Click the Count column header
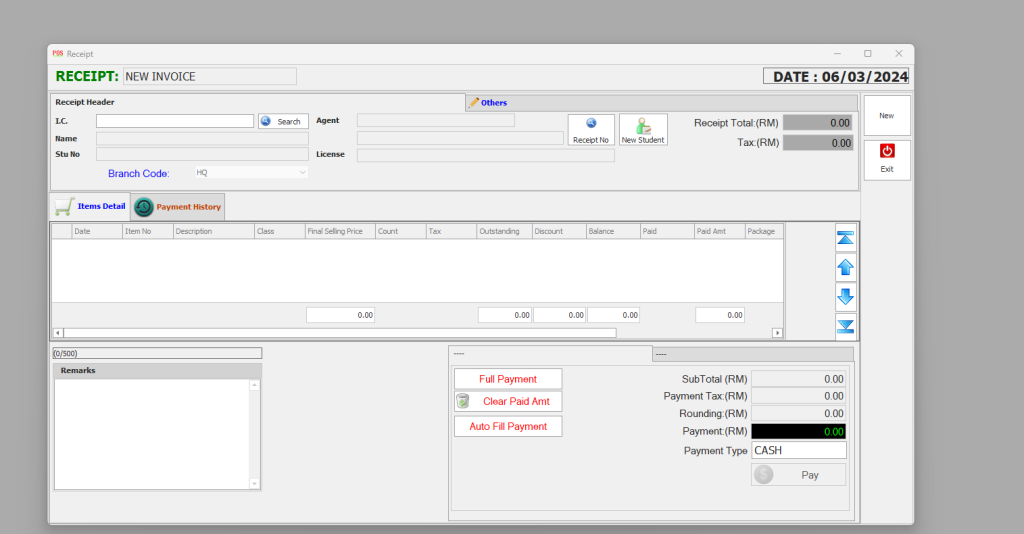 tap(401, 231)
